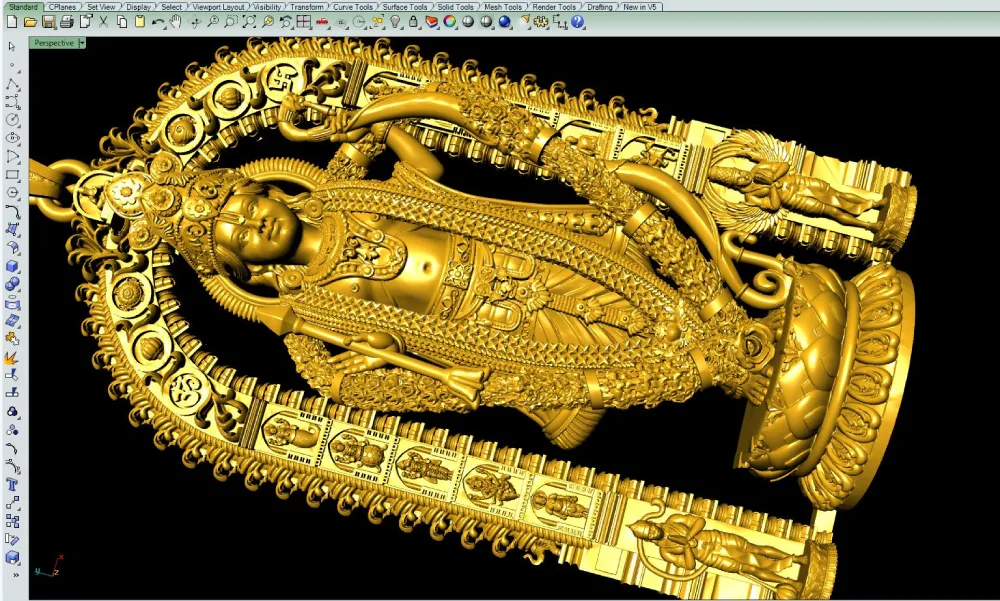This screenshot has width=1000, height=601.
Task: Open the Solid Tools tab
Action: (455, 7)
